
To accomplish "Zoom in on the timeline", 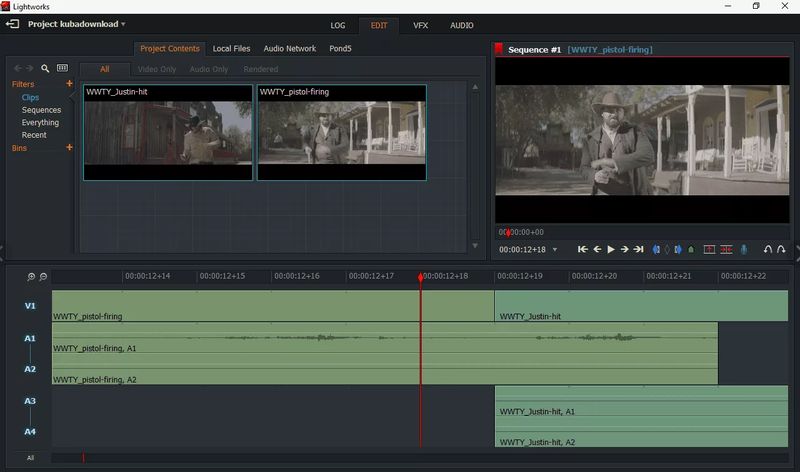I will [x=31, y=276].
